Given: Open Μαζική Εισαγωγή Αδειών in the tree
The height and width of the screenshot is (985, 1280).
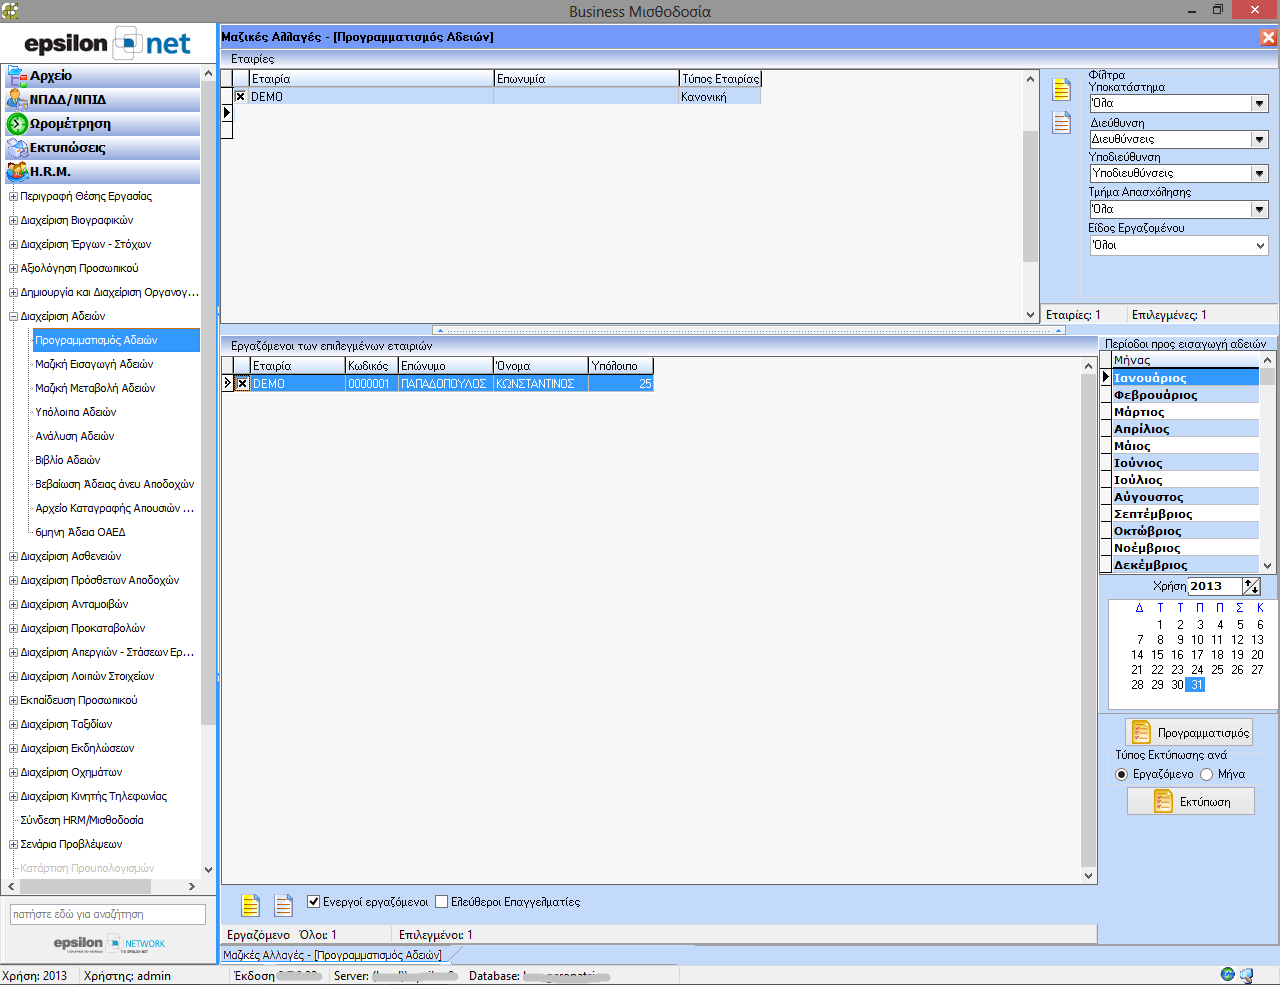Looking at the screenshot, I should 94,364.
